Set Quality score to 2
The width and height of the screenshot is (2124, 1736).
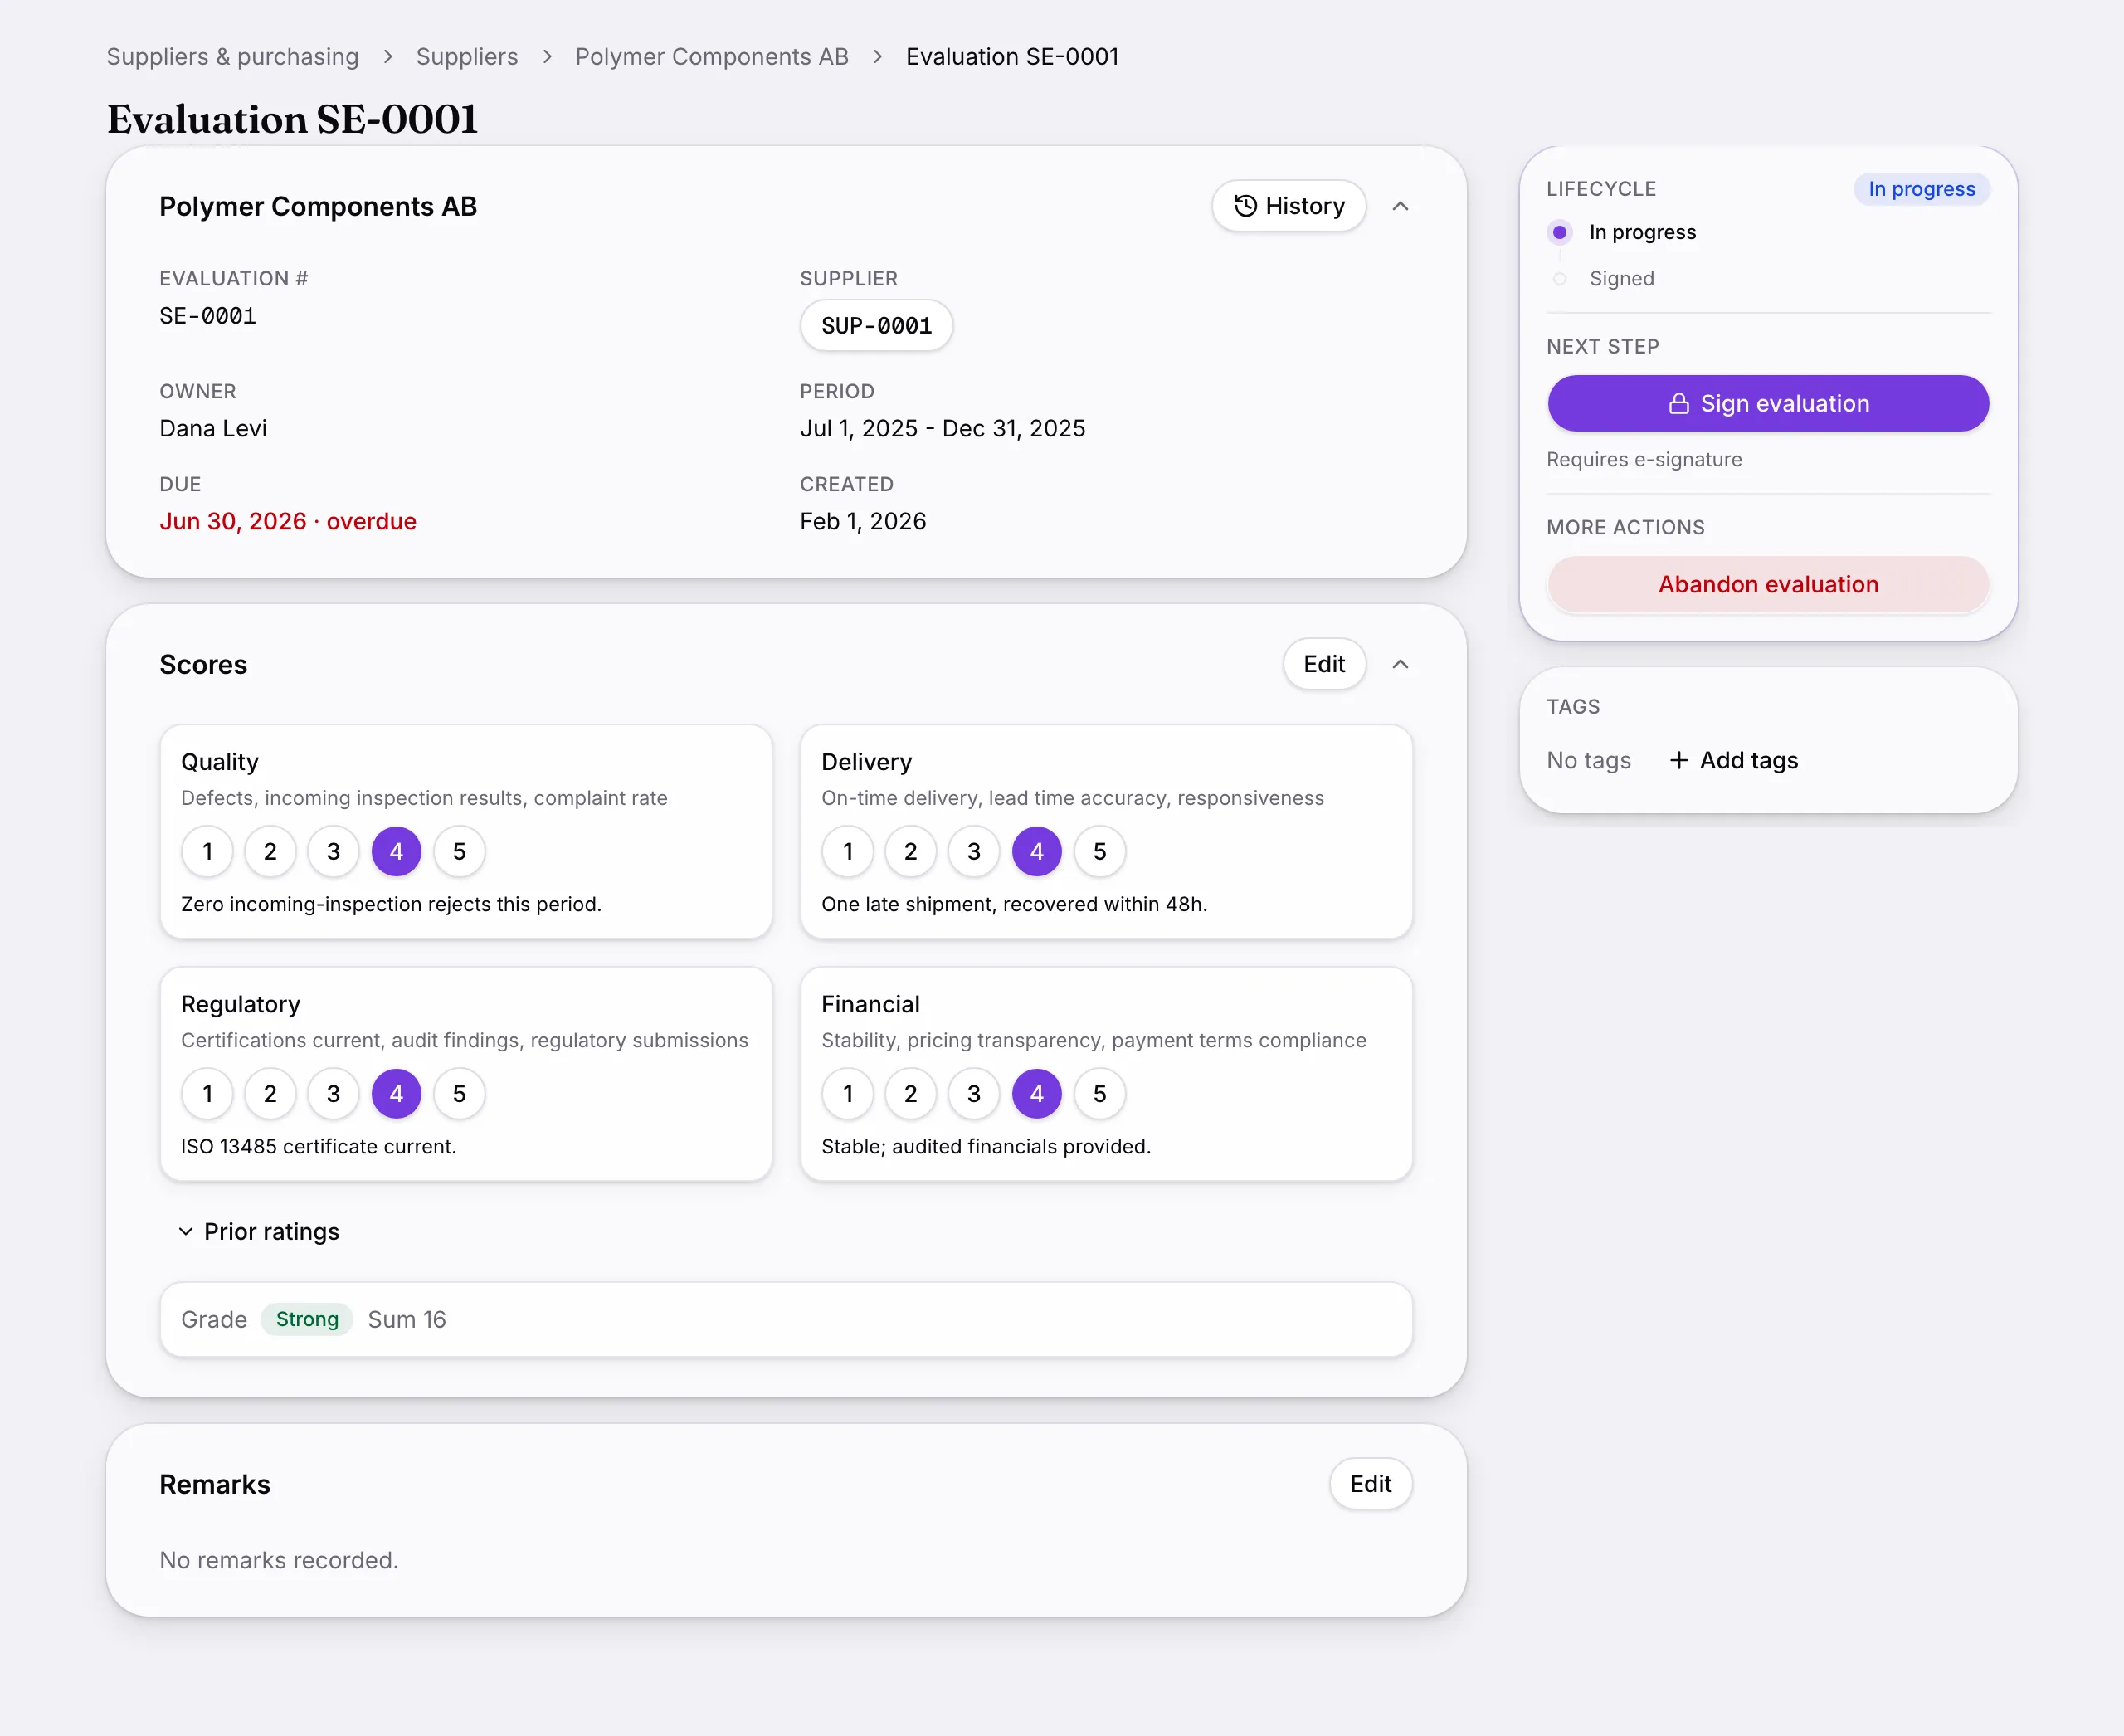tap(270, 851)
